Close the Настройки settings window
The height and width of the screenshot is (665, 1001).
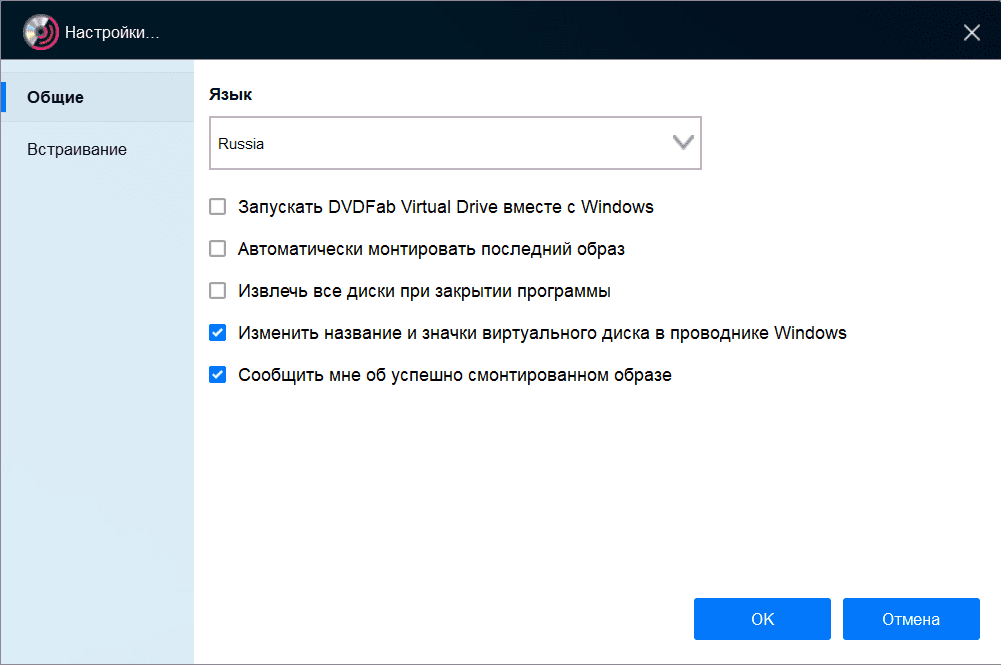972,33
